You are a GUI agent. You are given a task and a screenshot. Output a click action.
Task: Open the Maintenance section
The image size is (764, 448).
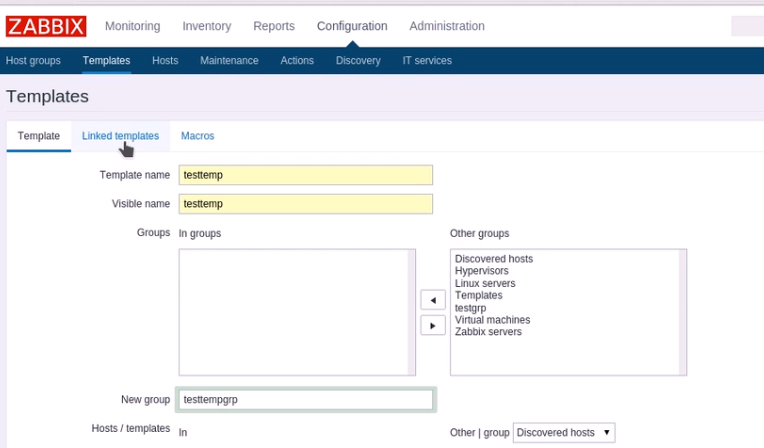(229, 60)
